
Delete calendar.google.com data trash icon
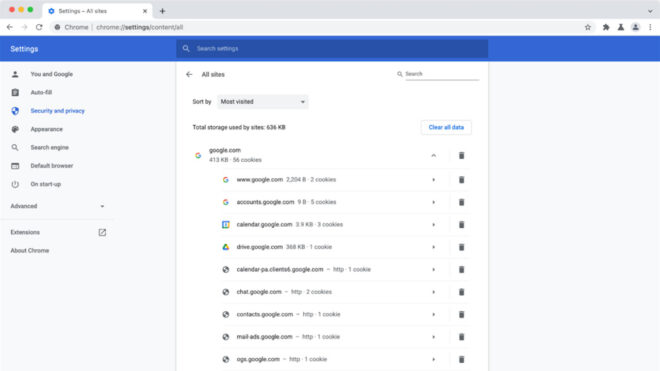(x=461, y=224)
